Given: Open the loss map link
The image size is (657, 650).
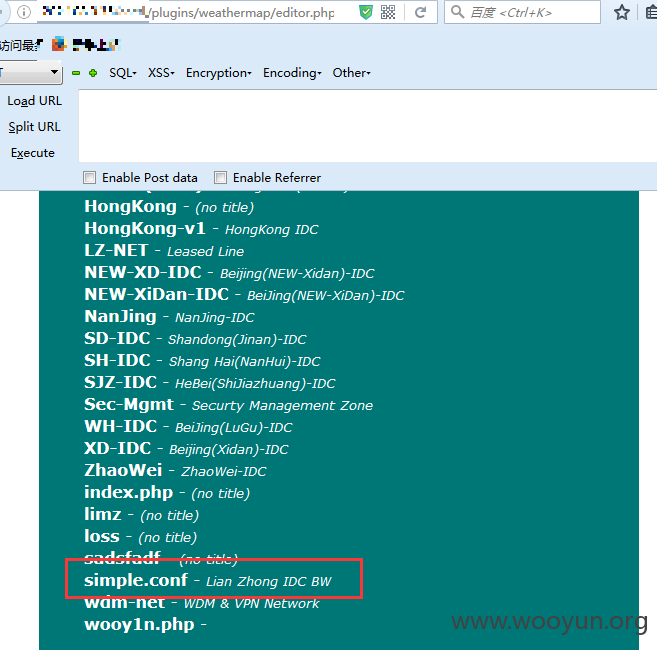Looking at the screenshot, I should click(102, 536).
